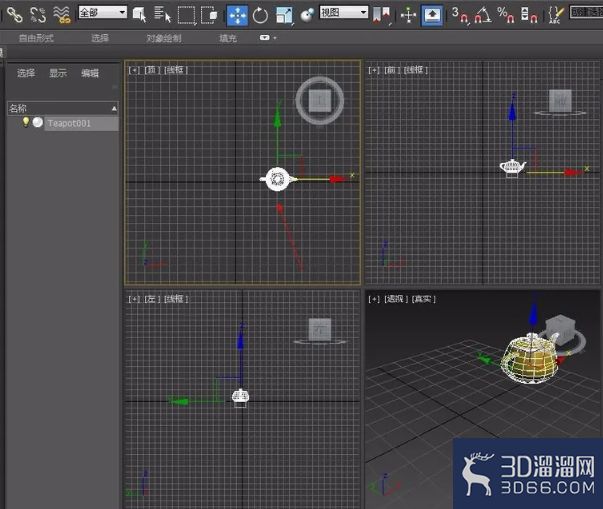Open left viewport 线框 shading menu
Screen dimensions: 603x509
point(176,299)
